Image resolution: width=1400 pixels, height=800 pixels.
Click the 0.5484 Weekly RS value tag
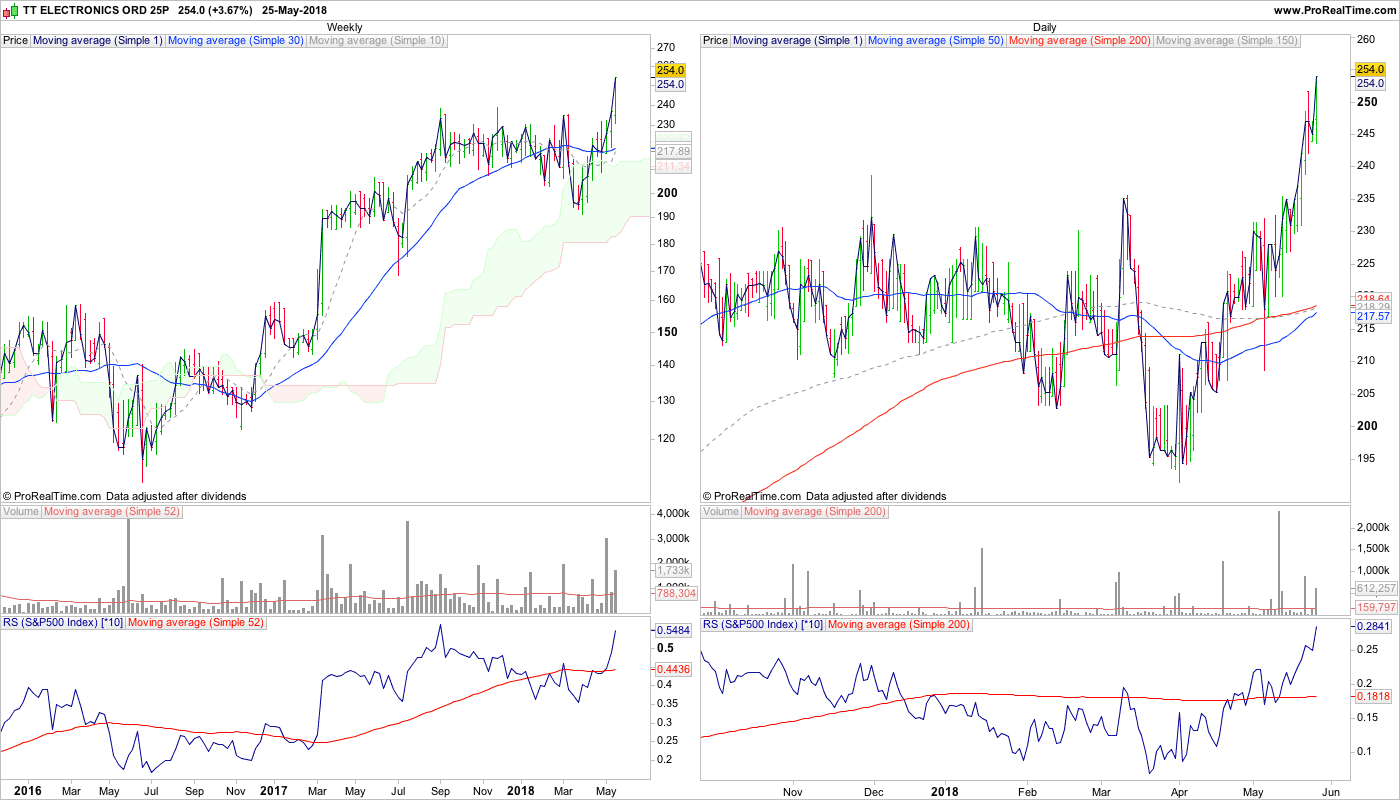[x=674, y=631]
